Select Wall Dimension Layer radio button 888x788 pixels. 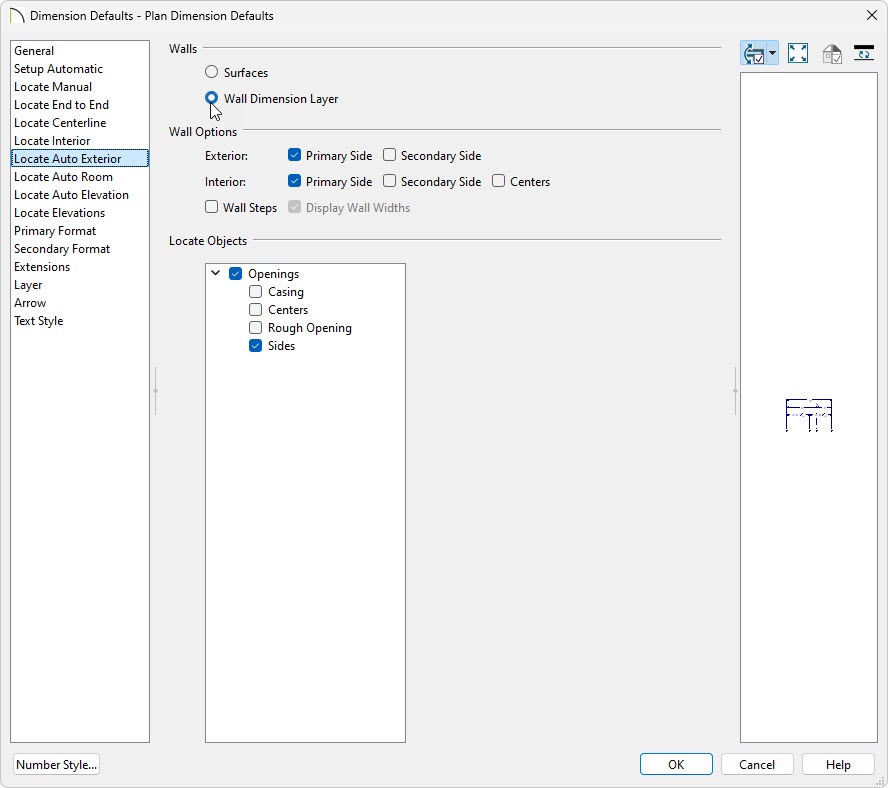click(x=211, y=98)
